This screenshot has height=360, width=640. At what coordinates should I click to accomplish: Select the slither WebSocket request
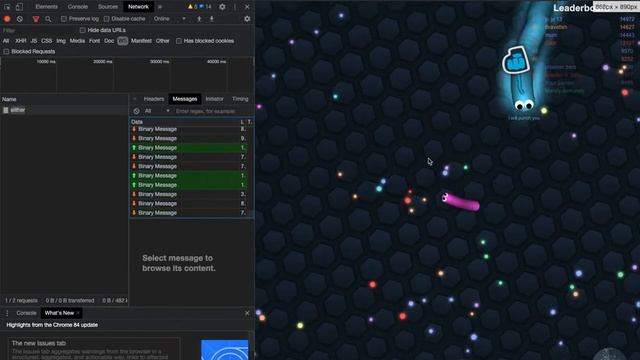coord(64,110)
